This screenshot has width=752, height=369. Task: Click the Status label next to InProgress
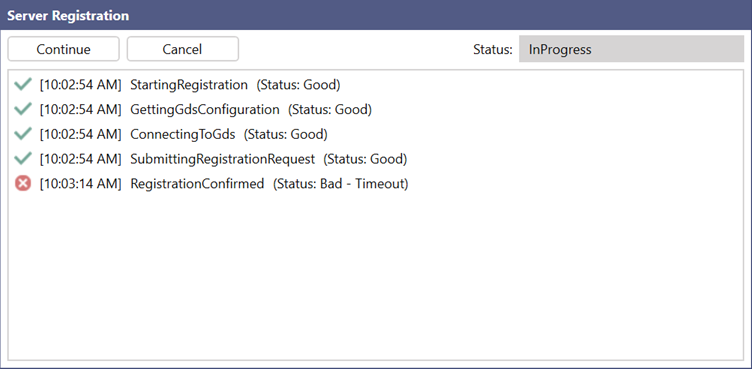point(493,49)
